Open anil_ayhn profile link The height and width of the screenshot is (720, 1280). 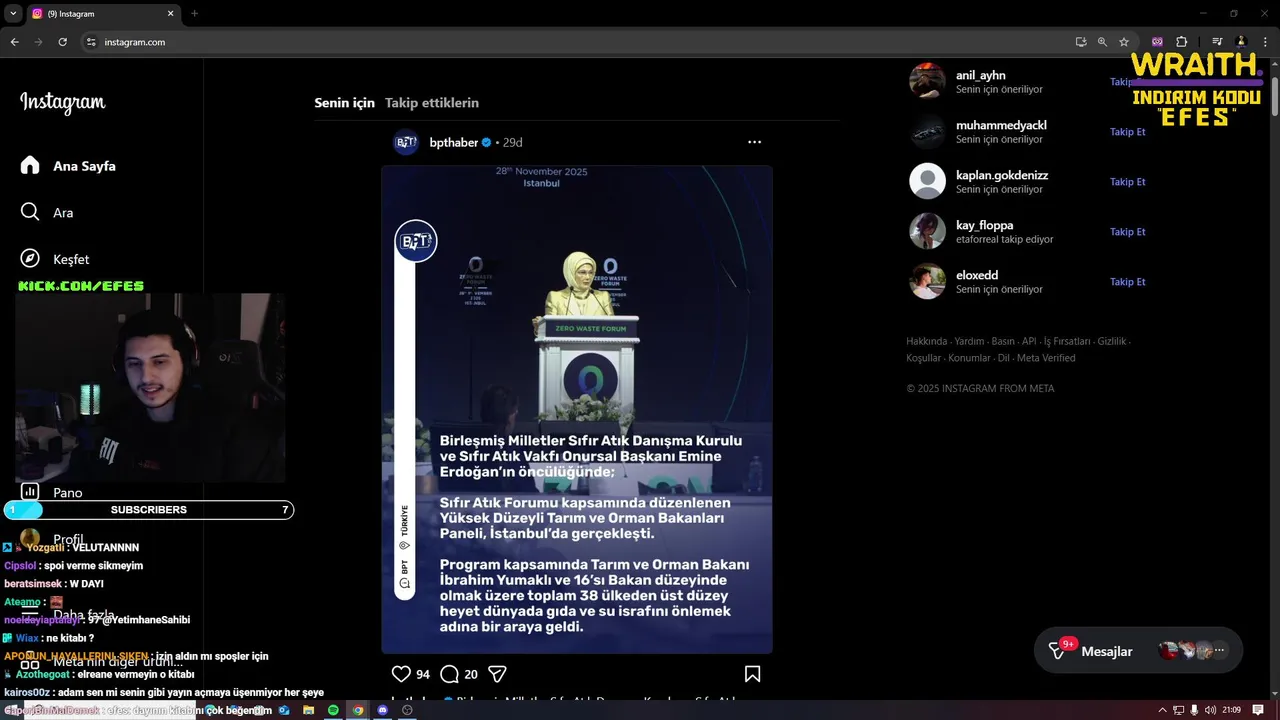click(x=980, y=75)
